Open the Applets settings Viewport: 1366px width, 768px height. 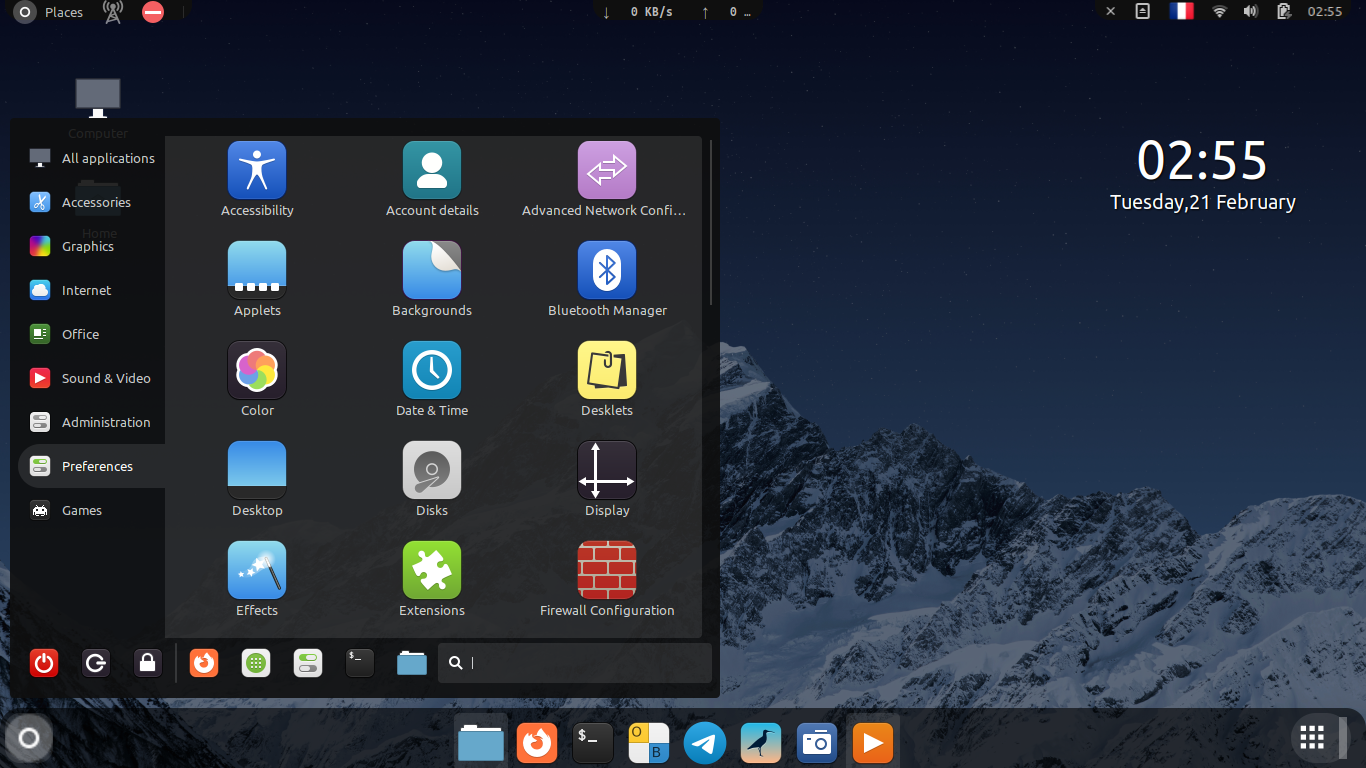257,280
